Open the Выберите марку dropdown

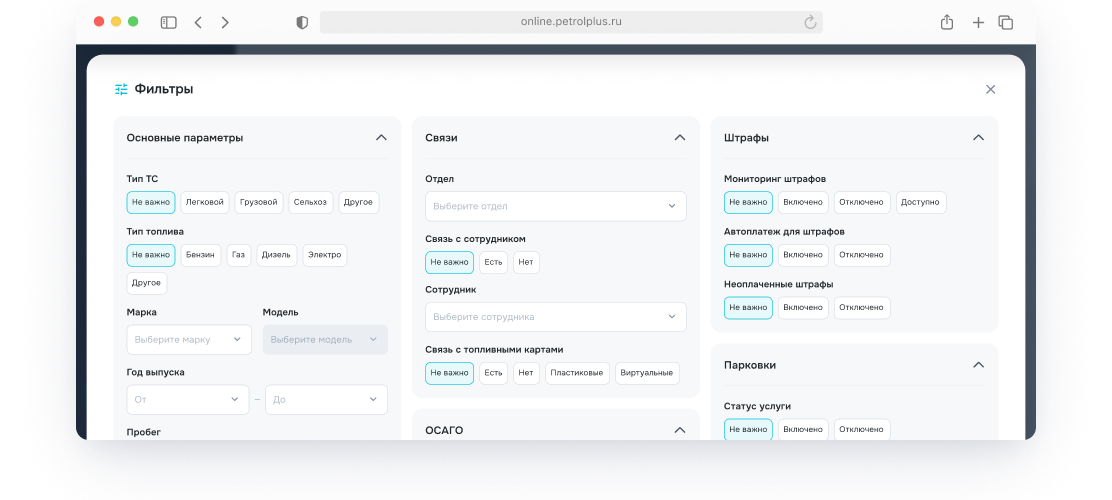coord(189,340)
